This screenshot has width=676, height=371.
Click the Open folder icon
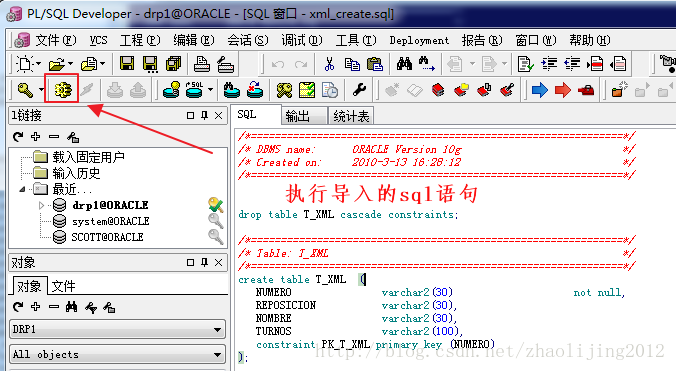coord(57,65)
